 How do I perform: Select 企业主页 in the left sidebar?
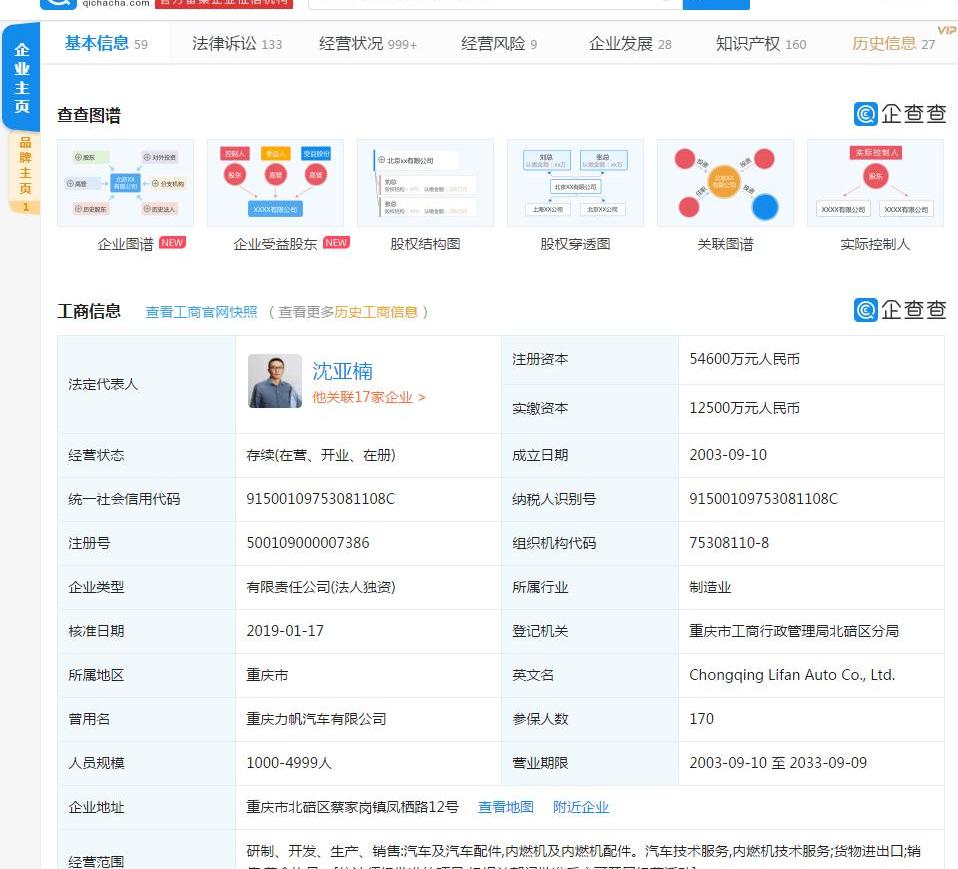pos(21,77)
